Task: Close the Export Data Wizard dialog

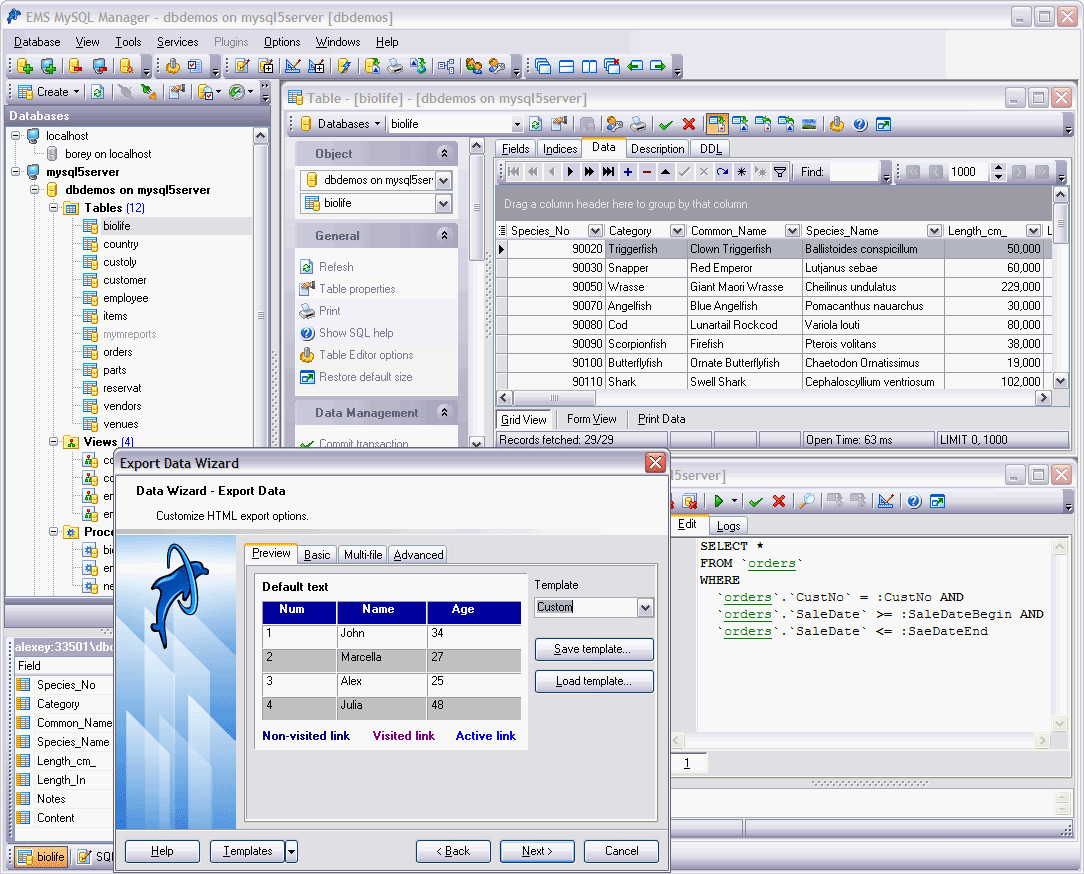Action: [x=655, y=463]
